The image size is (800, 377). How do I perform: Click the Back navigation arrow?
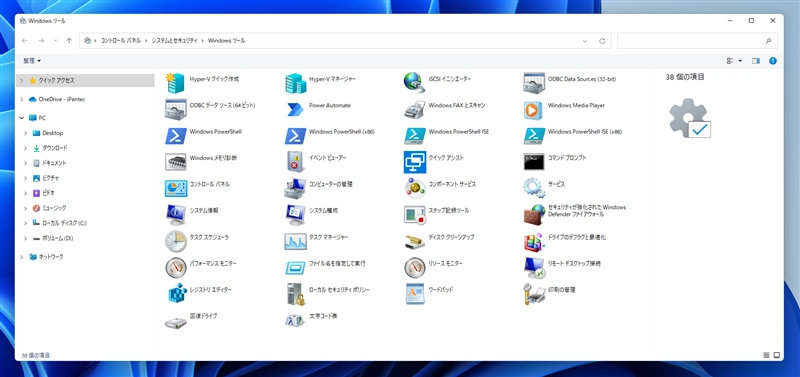pos(25,40)
